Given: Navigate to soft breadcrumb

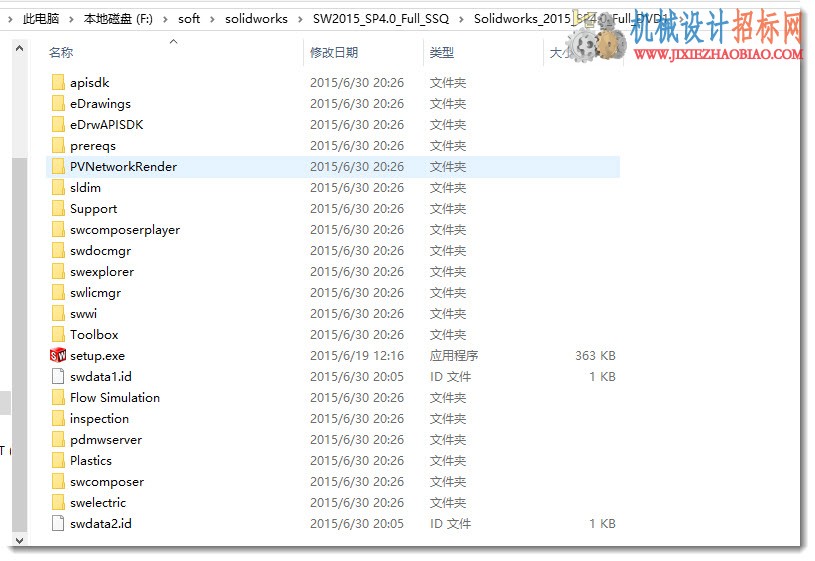Looking at the screenshot, I should pyautogui.click(x=189, y=19).
